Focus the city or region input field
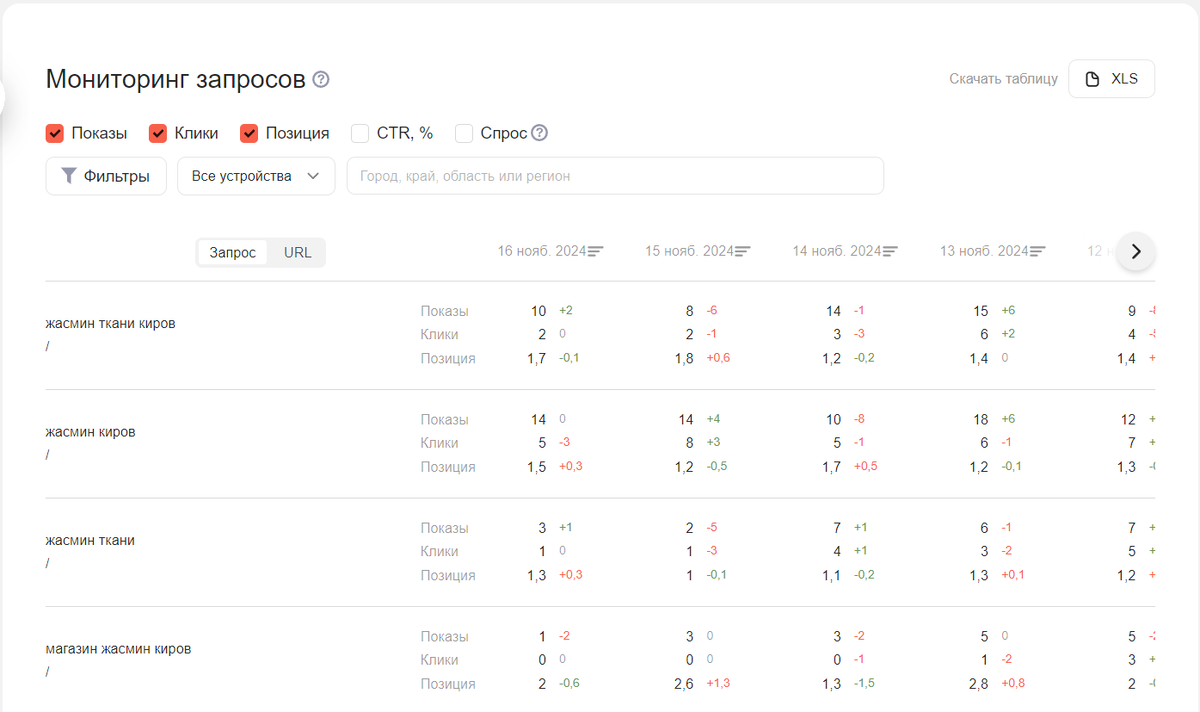This screenshot has height=712, width=1200. coord(615,176)
